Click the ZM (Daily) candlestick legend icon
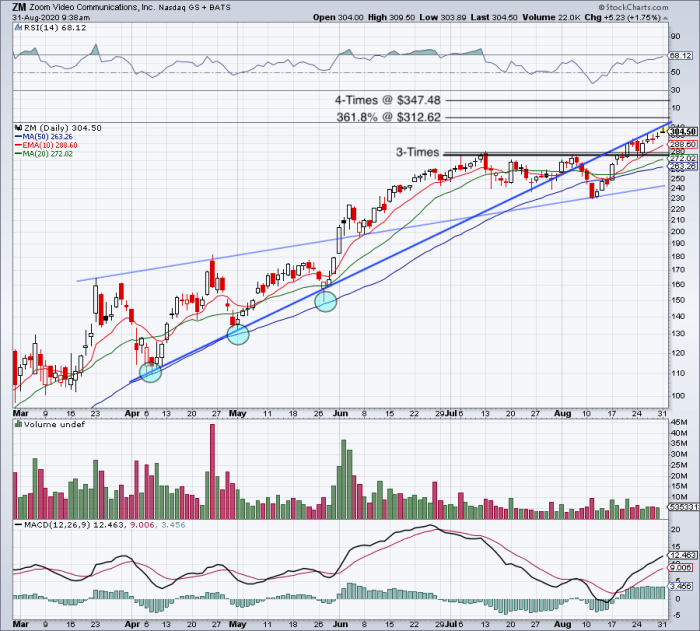700x631 pixels. click(x=18, y=128)
